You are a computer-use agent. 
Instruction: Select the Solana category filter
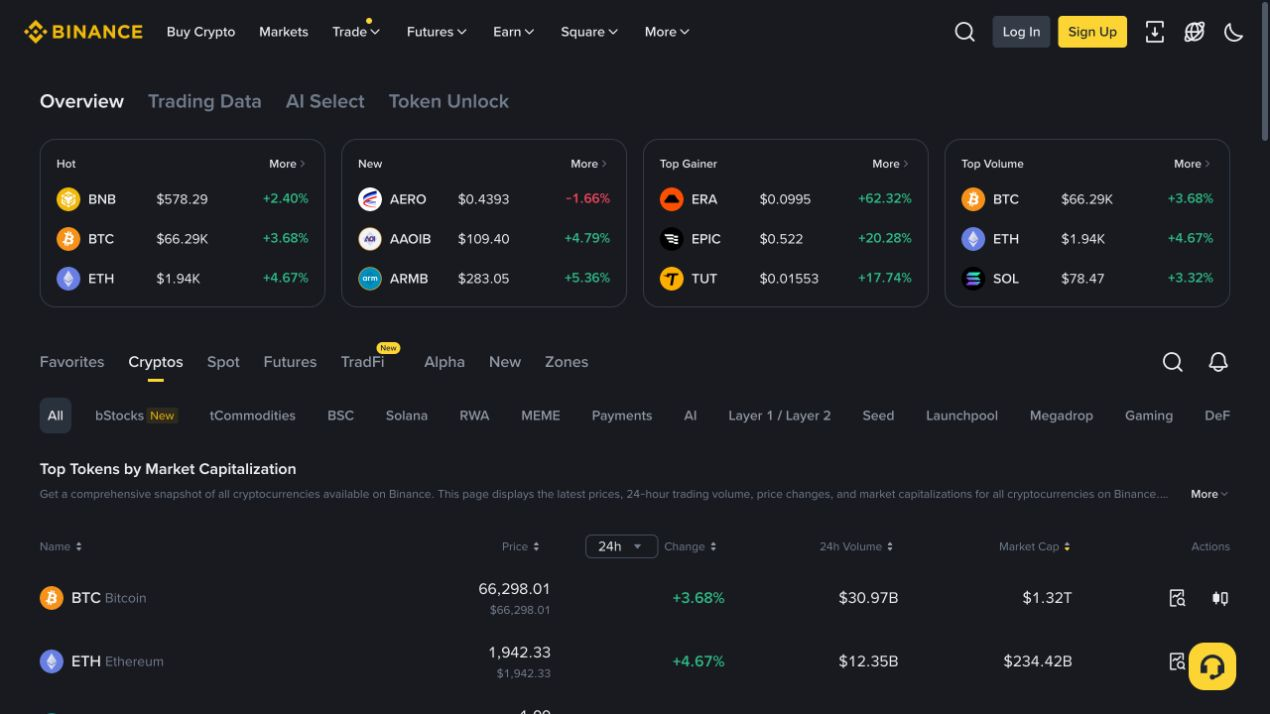click(x=407, y=416)
